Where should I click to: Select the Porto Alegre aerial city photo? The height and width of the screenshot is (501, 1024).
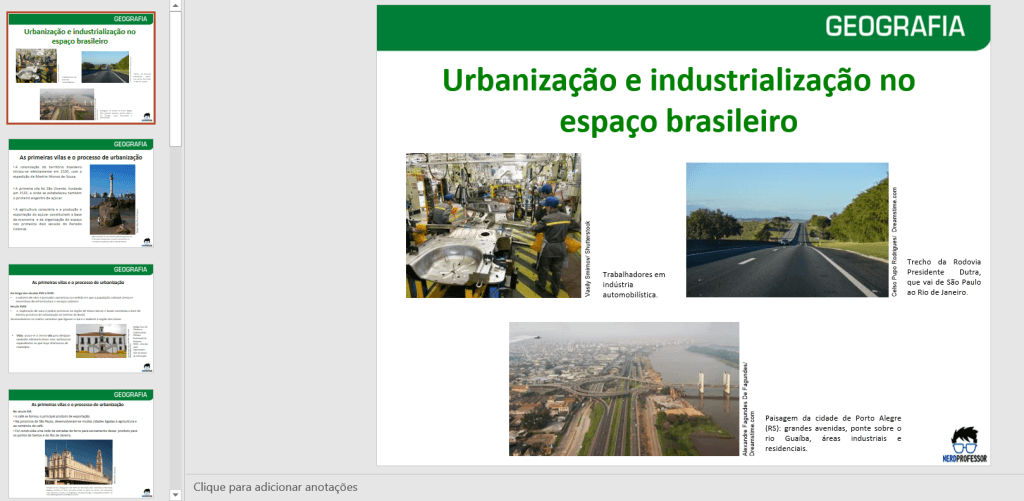(x=624, y=389)
